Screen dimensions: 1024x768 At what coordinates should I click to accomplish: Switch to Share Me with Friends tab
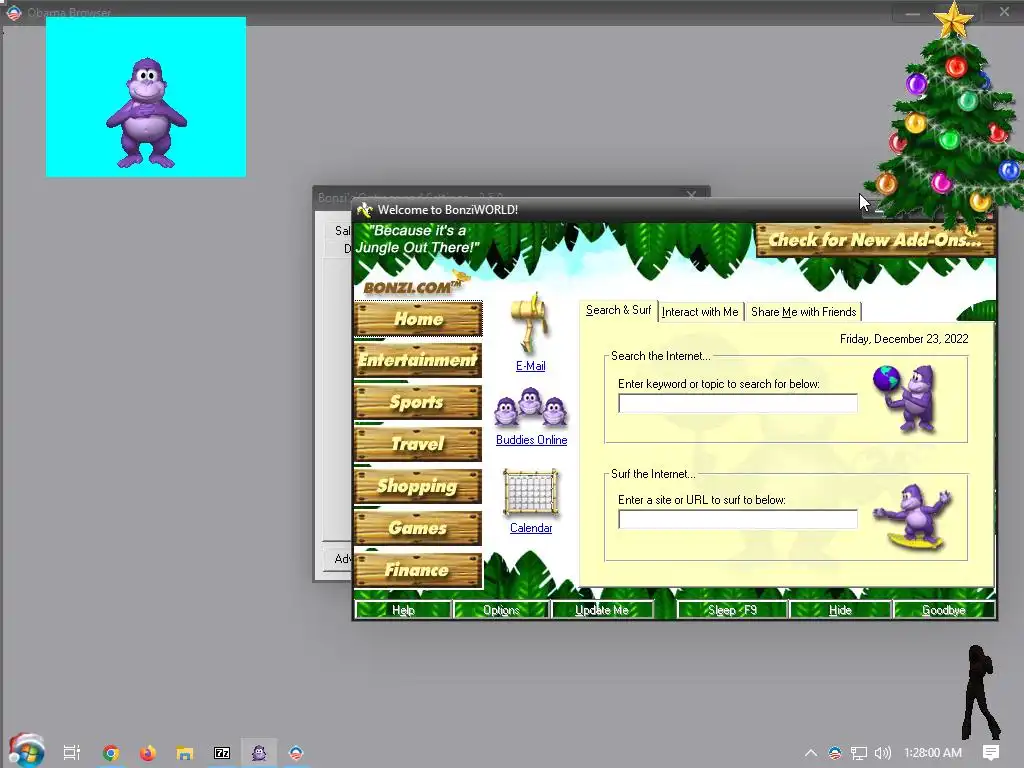click(x=803, y=312)
